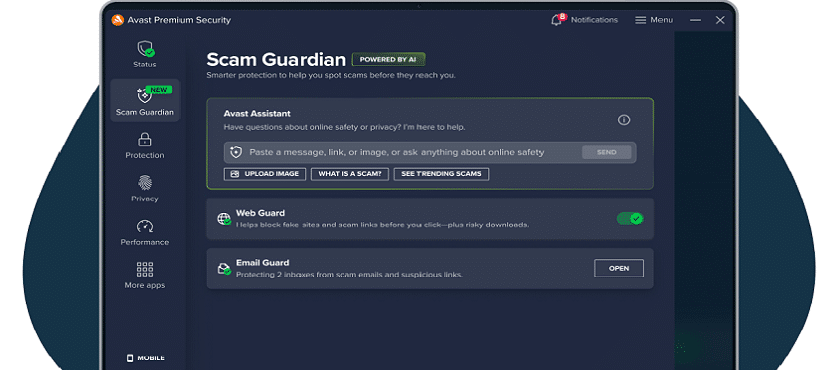Open the Protection lock icon

point(145,140)
